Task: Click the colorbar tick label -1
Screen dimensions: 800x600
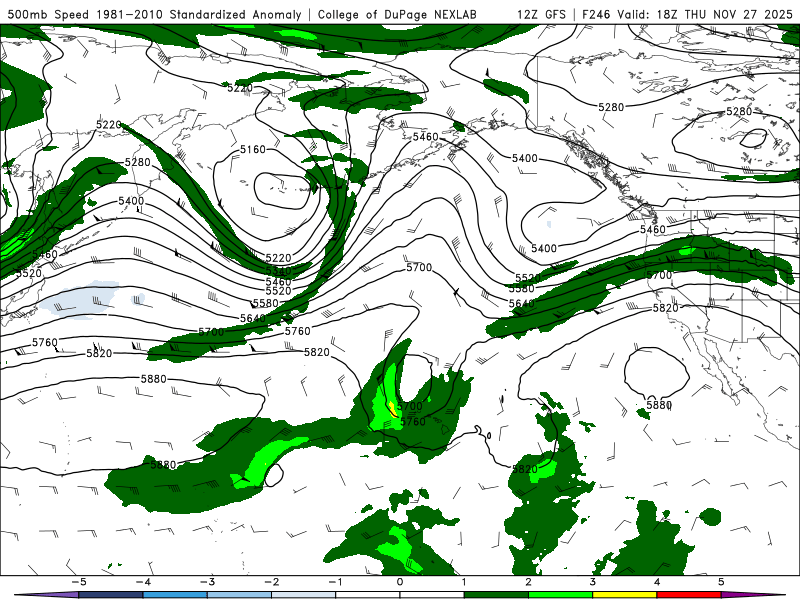Action: click(x=335, y=582)
